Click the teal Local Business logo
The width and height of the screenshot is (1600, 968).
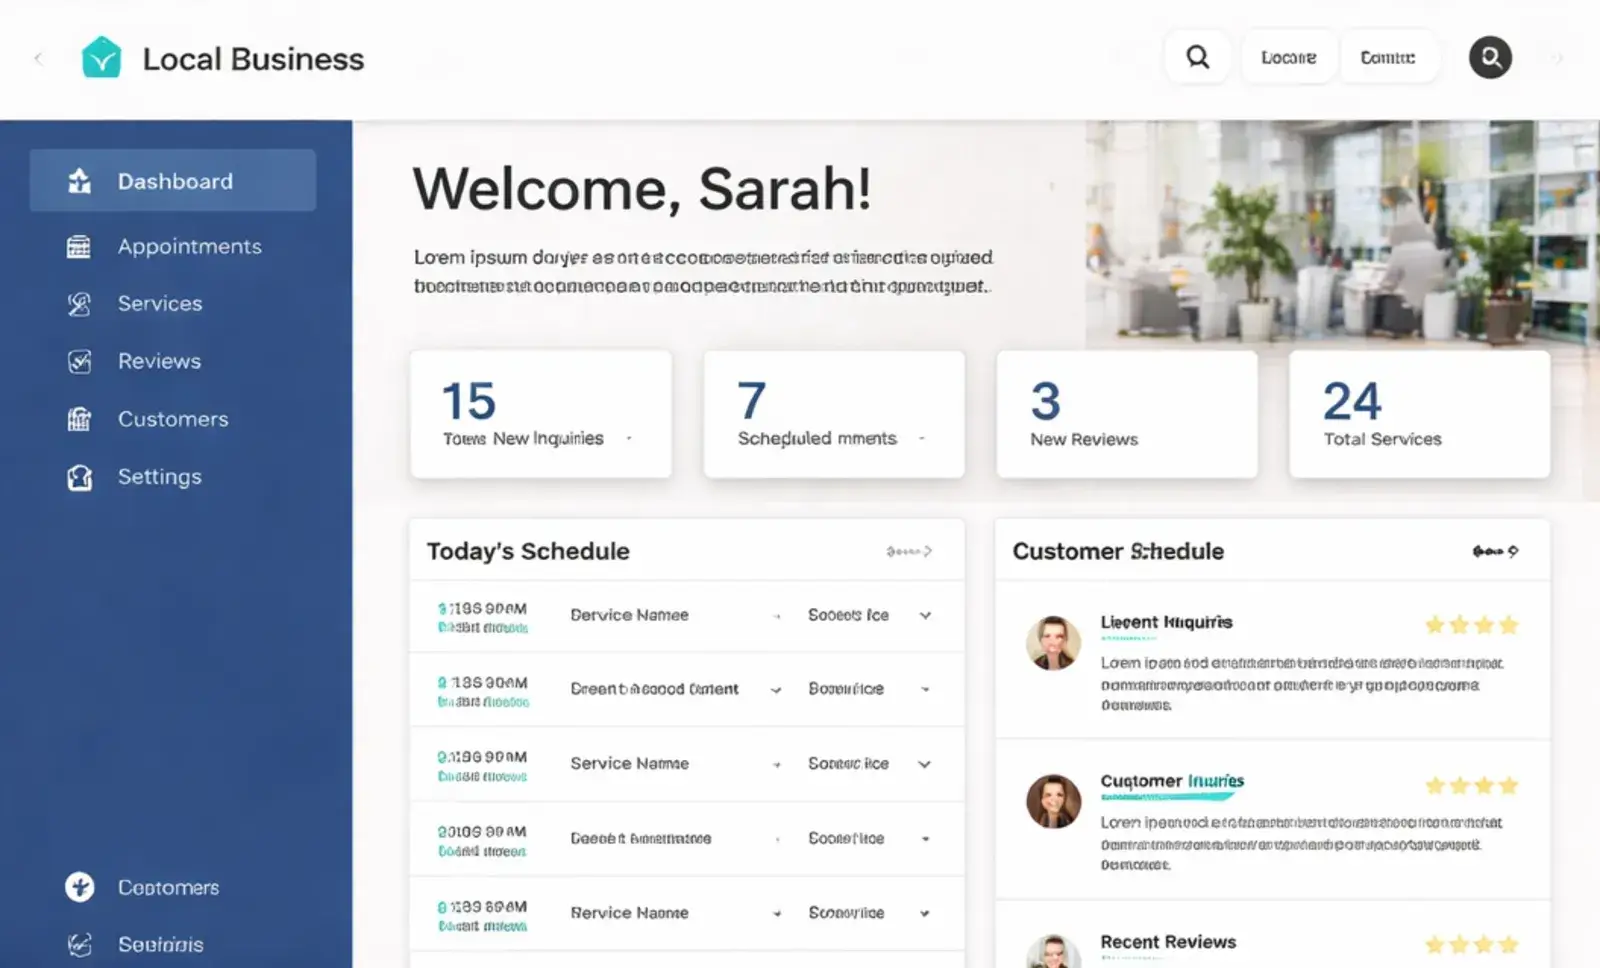pyautogui.click(x=100, y=55)
